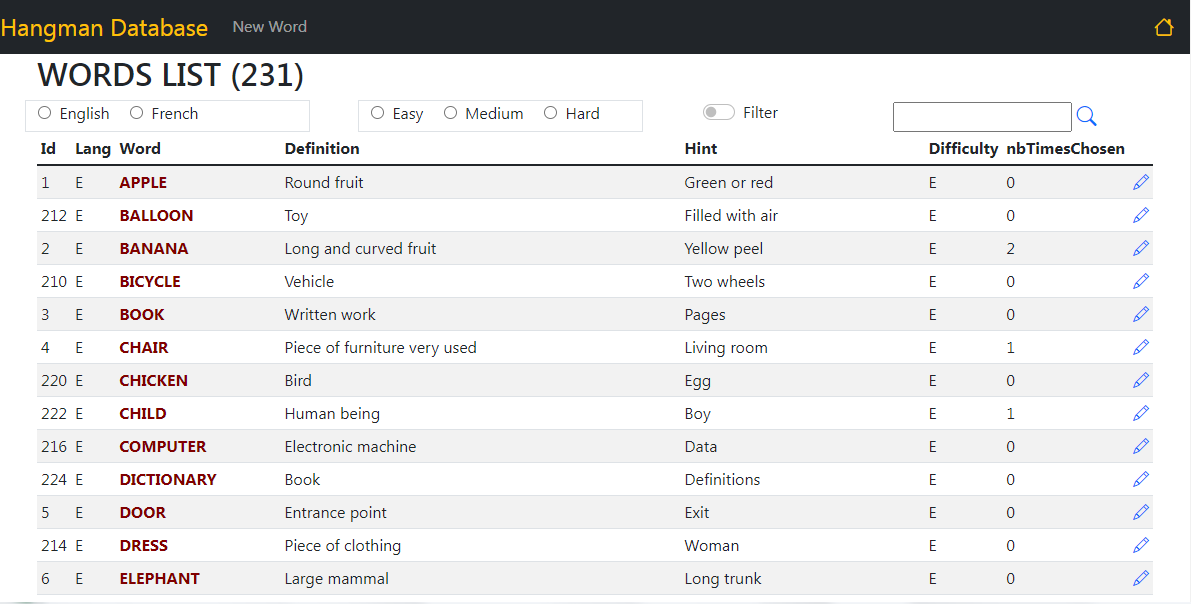1191x604 pixels.
Task: Edit the CHILD row with pencil icon
Action: [x=1141, y=413]
